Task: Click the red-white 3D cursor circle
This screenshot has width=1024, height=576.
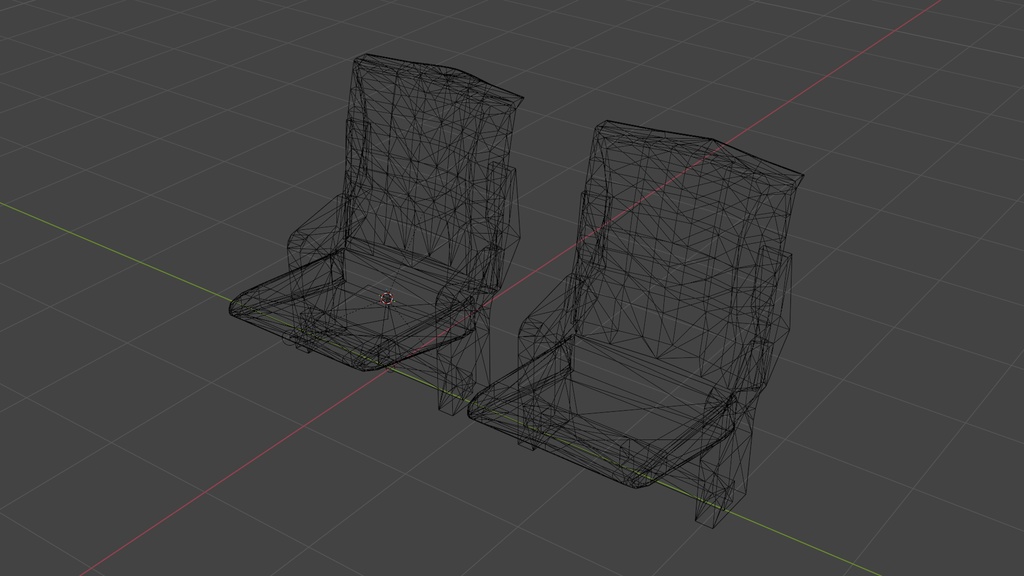Action: point(387,299)
